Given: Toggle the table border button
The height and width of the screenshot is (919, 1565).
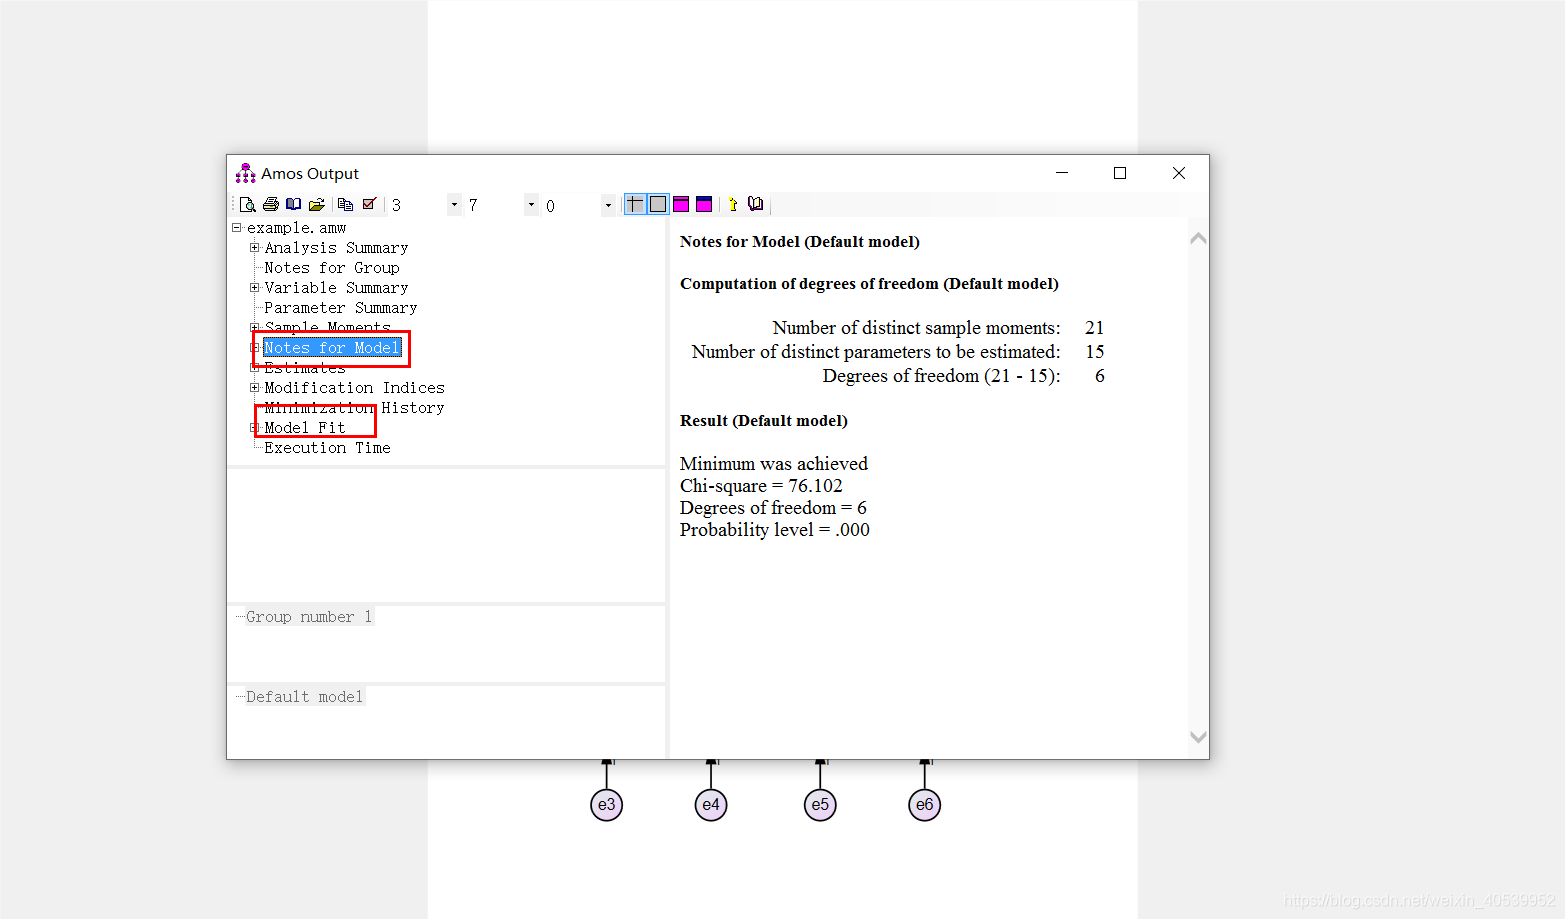Looking at the screenshot, I should pyautogui.click(x=658, y=204).
